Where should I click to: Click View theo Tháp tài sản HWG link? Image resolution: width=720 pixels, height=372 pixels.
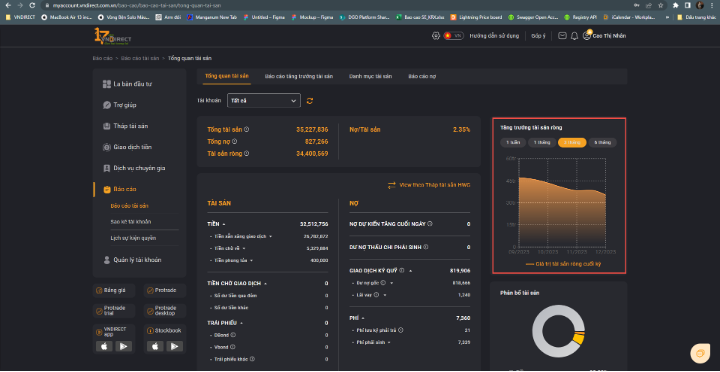(435, 185)
